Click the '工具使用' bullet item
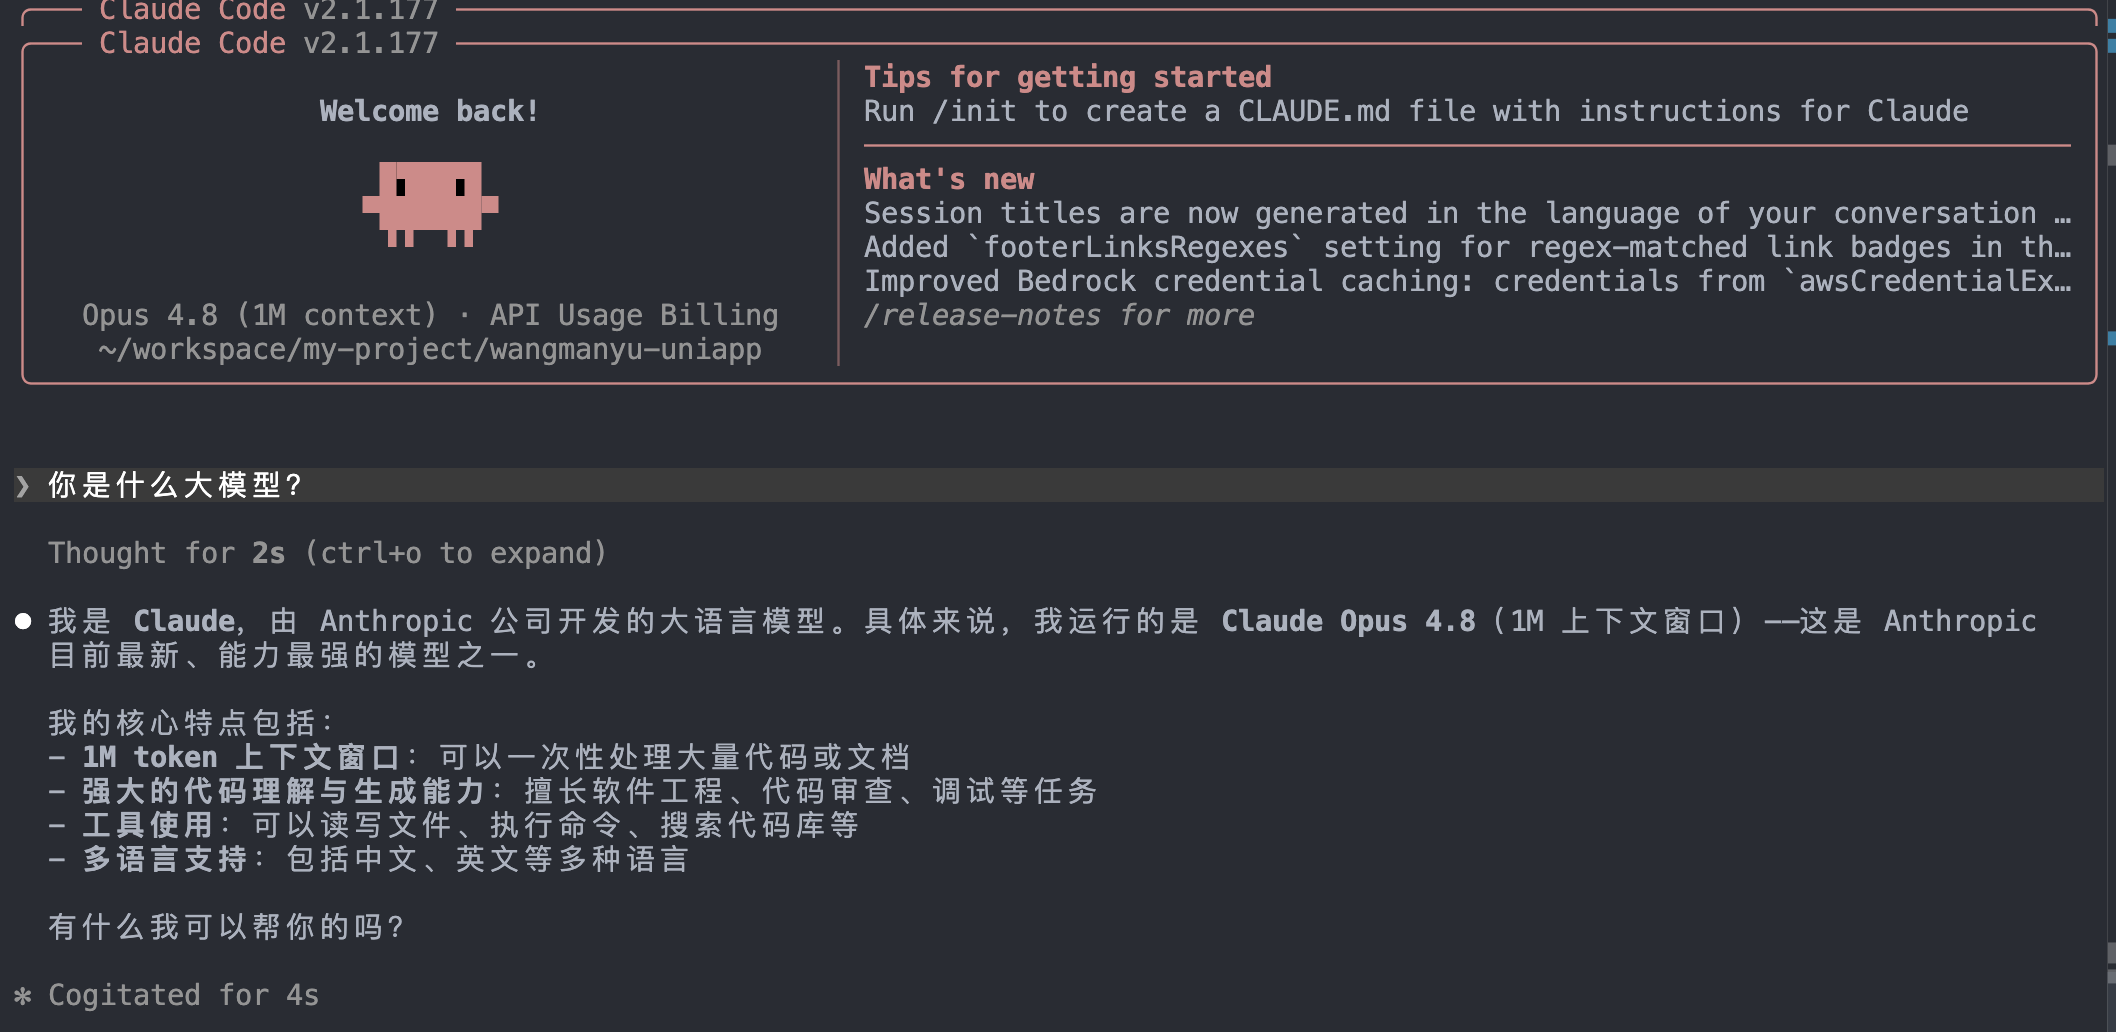The image size is (2116, 1032). (x=454, y=825)
